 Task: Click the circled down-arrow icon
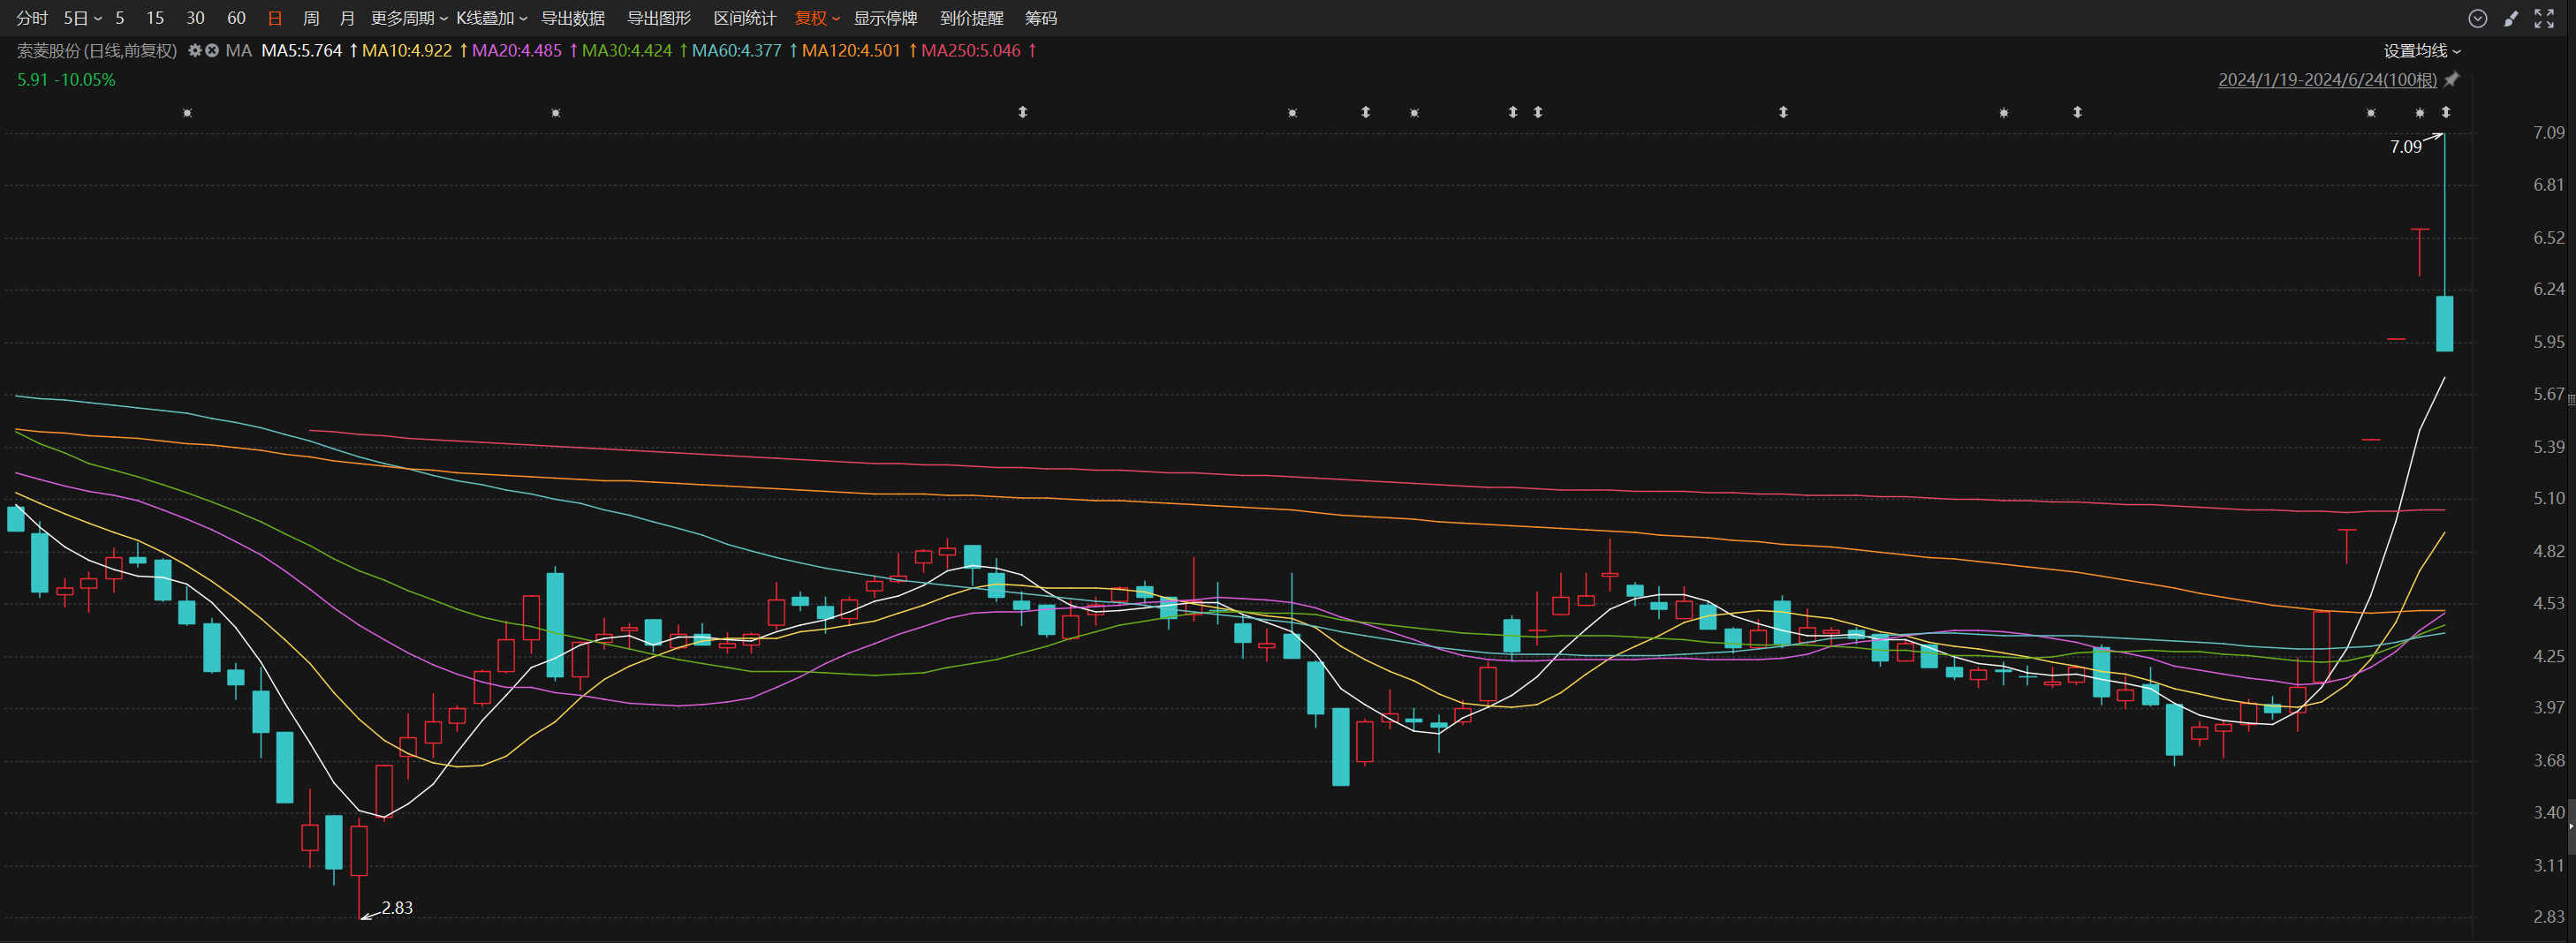point(2478,18)
